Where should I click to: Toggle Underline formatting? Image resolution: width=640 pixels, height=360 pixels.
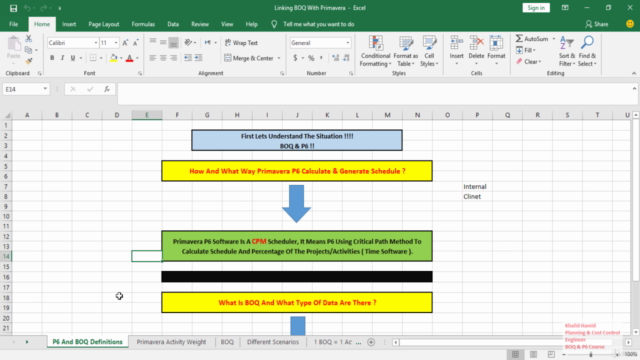click(73, 58)
